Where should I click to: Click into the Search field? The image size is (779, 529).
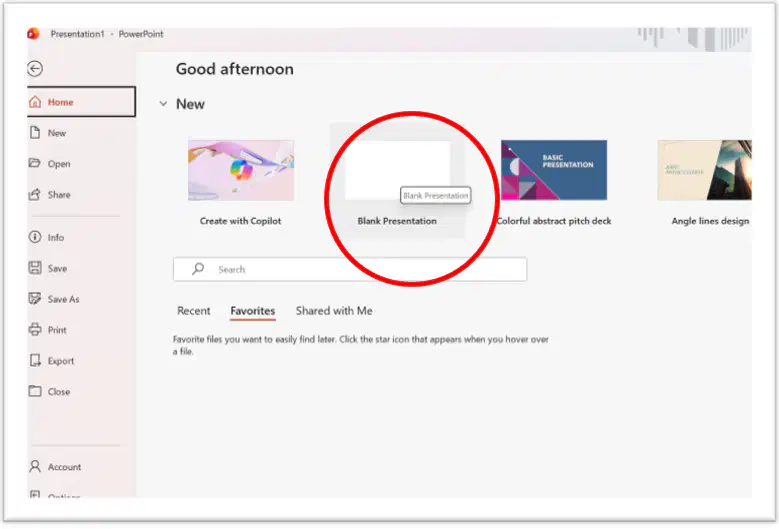350,269
